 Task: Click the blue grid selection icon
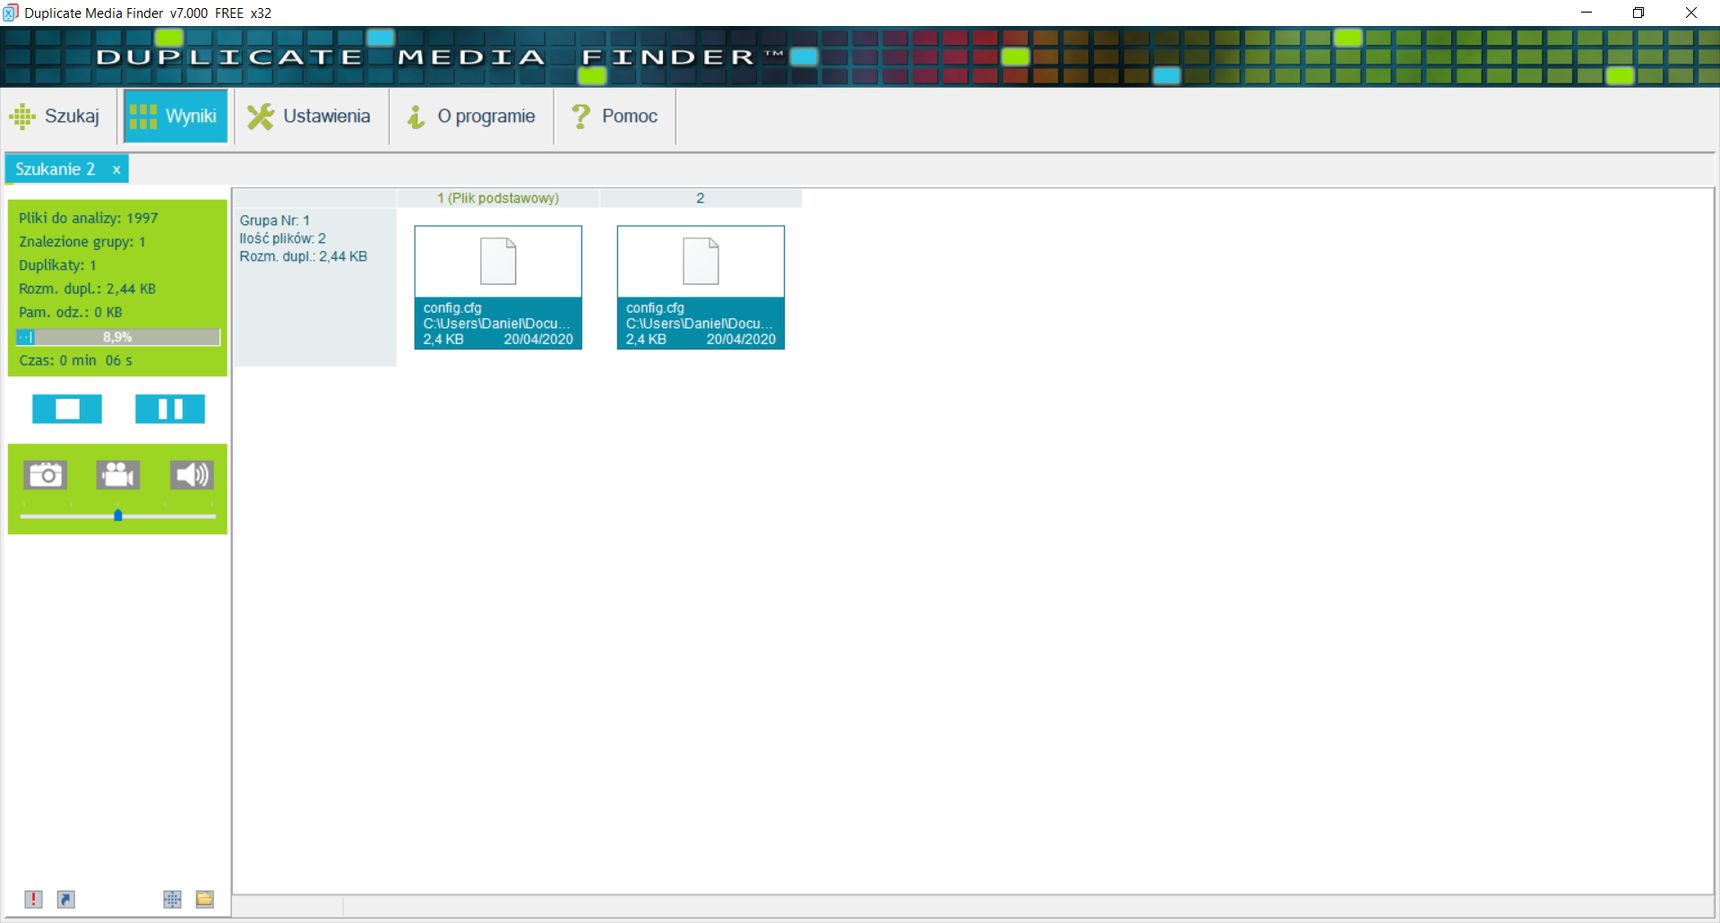coord(172,899)
